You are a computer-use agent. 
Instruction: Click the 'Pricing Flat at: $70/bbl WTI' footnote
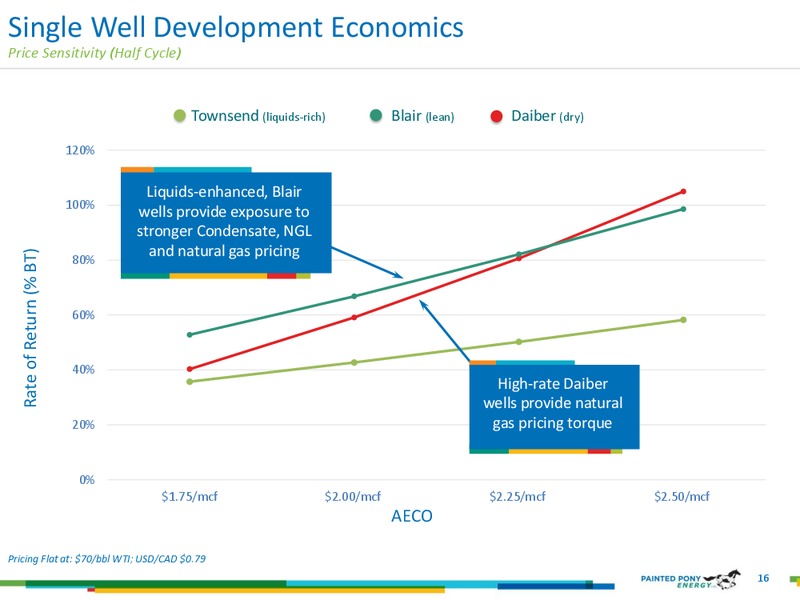click(107, 559)
